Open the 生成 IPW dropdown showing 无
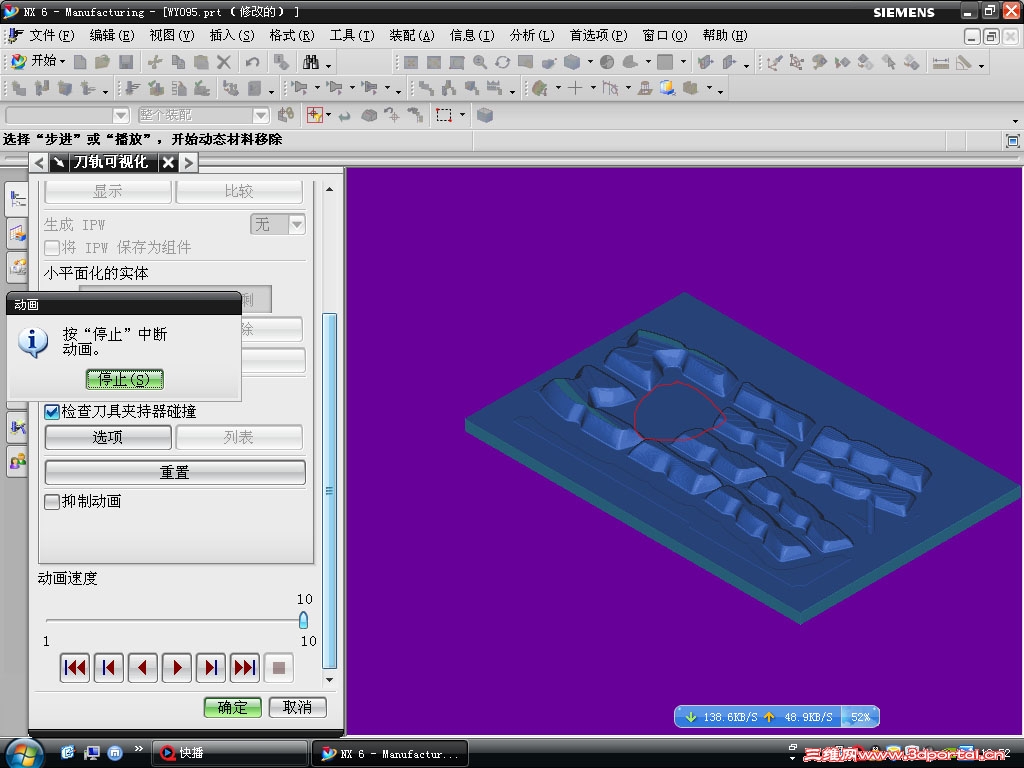Screen dimensions: 1024x768 point(278,225)
